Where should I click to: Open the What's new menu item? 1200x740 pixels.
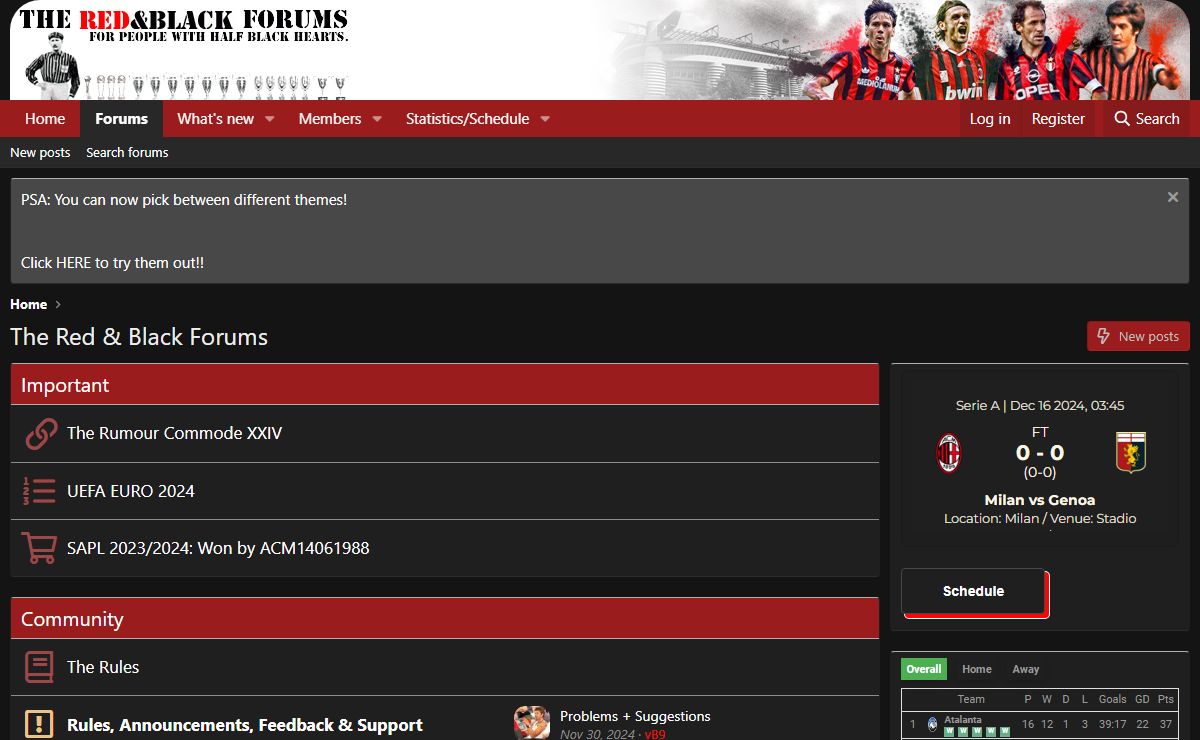click(x=216, y=119)
